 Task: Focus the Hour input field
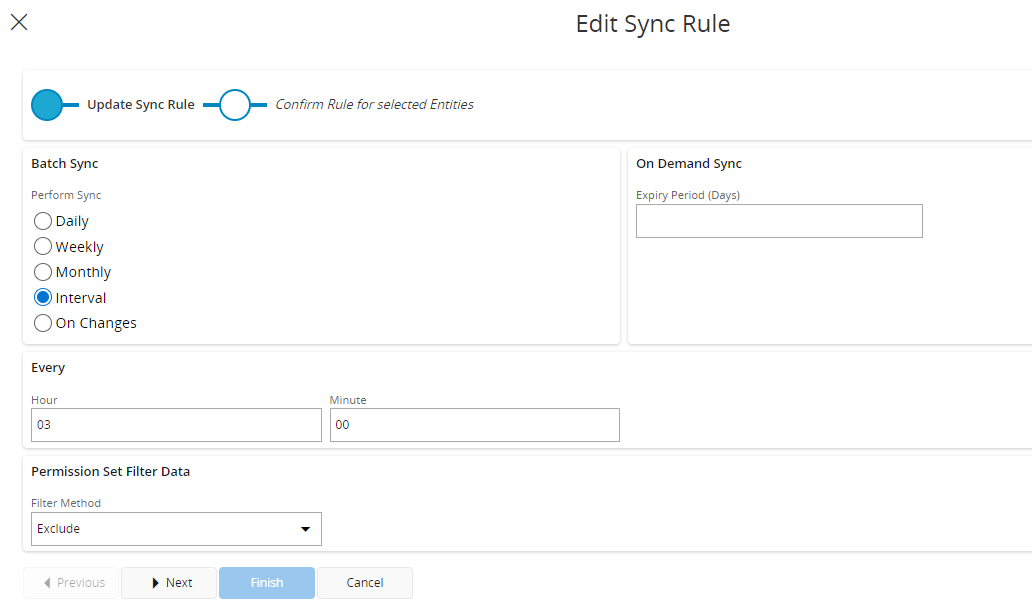tap(176, 425)
